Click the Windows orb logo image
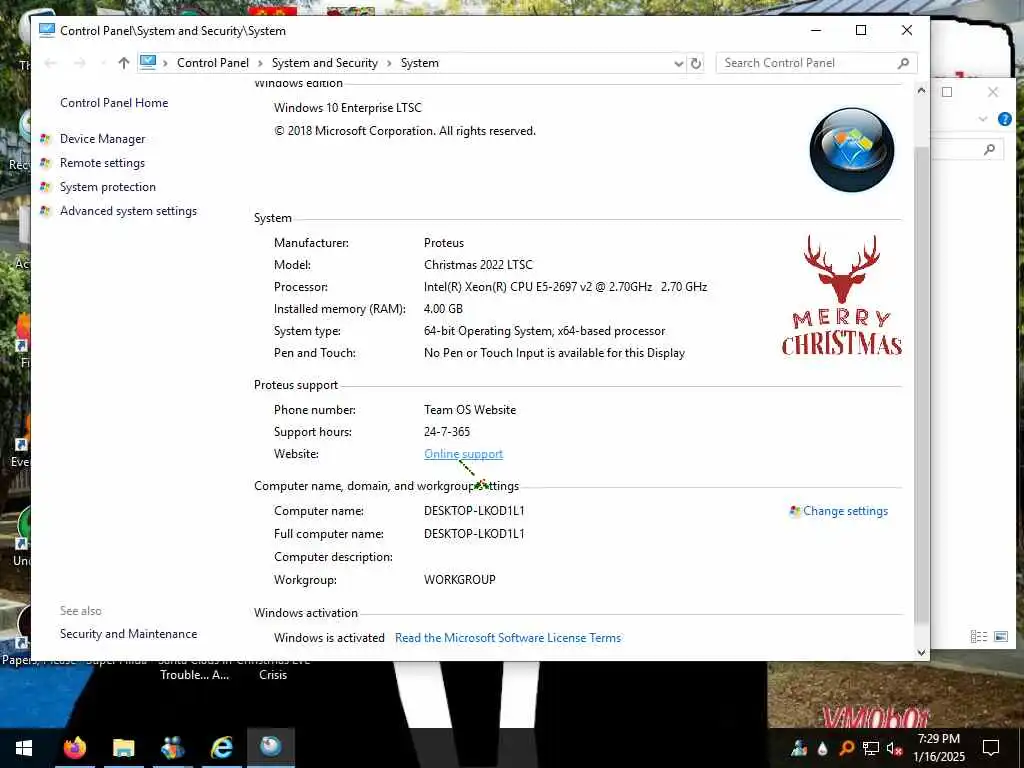 [x=852, y=150]
